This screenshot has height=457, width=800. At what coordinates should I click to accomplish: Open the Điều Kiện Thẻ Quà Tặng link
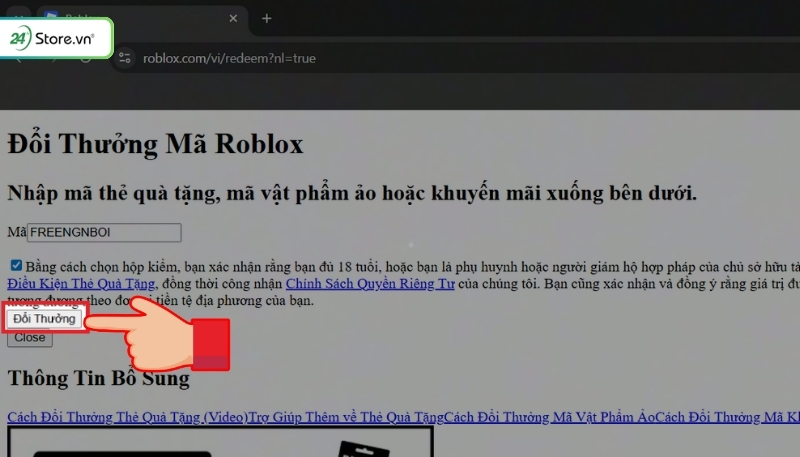click(x=81, y=284)
